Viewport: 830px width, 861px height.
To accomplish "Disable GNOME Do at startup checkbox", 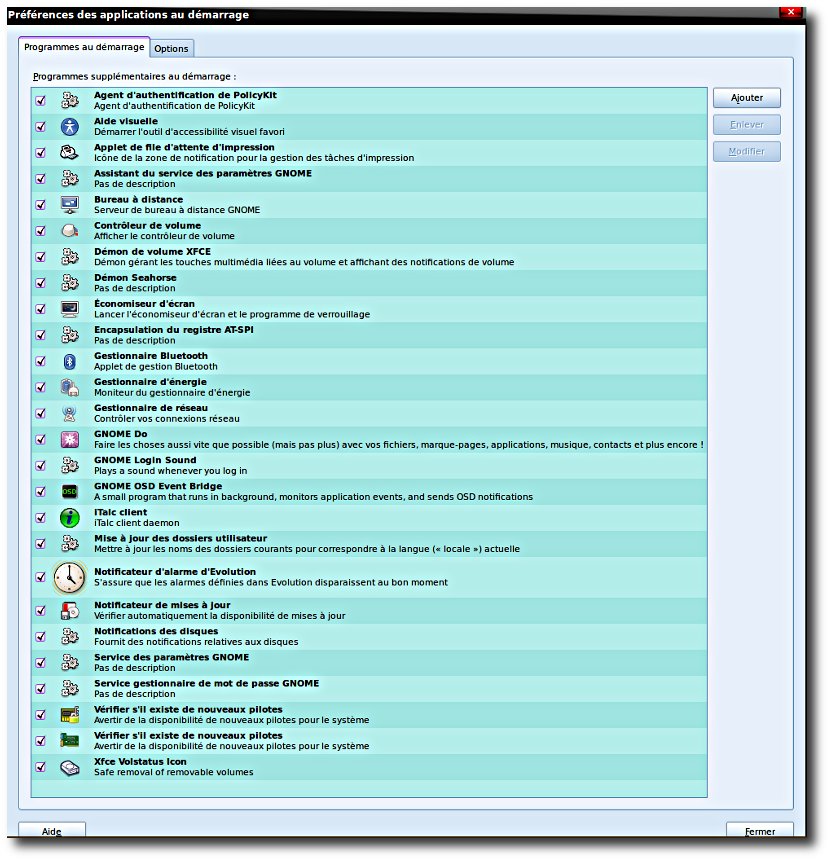I will (41, 440).
